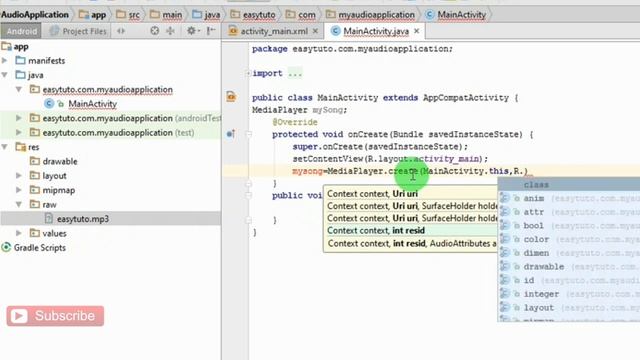Click the override gutter icon at onCreate
This screenshot has width=640, height=360.
[x=231, y=134]
